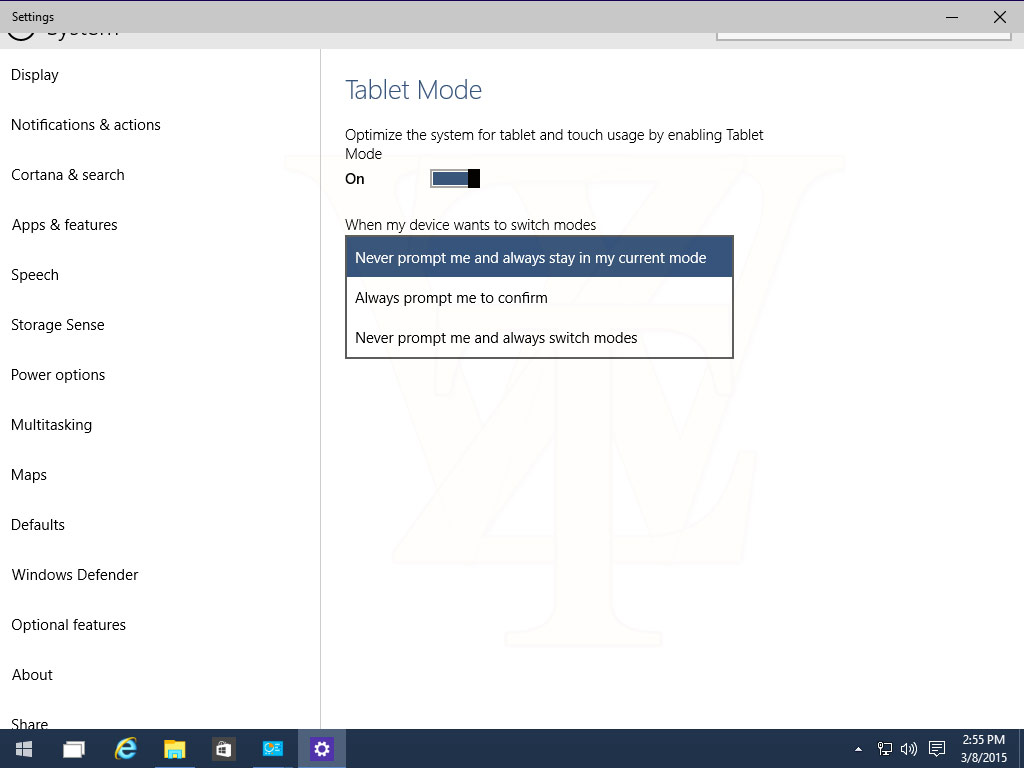Open Maps settings
Screen dimensions: 1024x768
29,475
